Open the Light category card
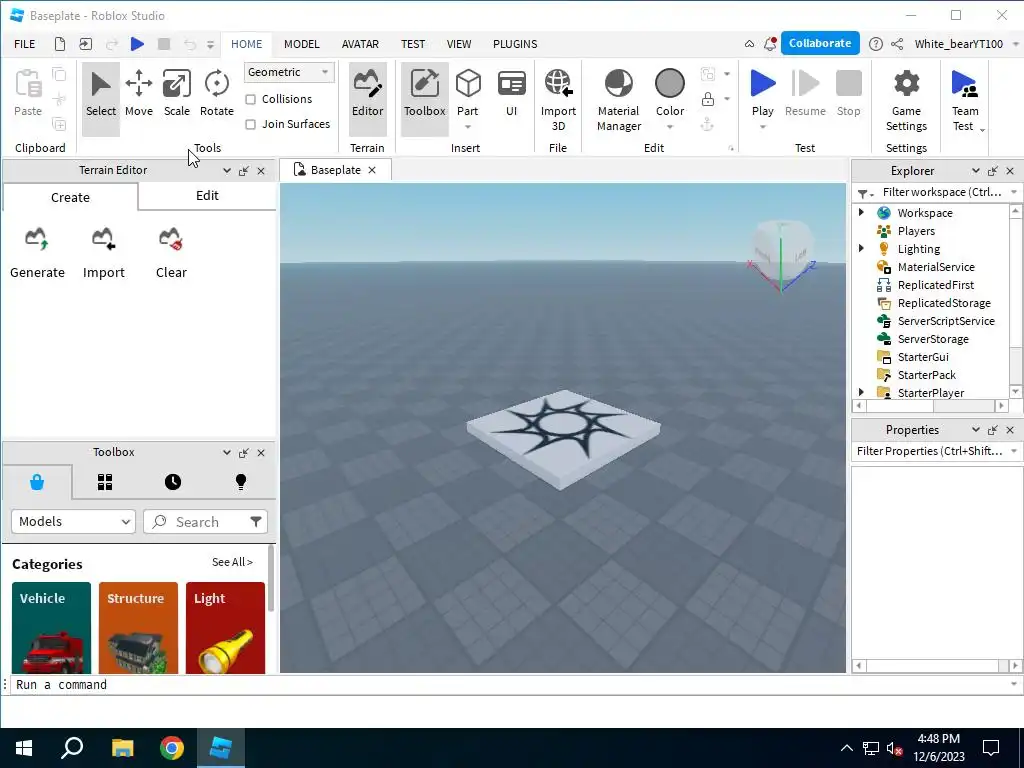 point(225,628)
